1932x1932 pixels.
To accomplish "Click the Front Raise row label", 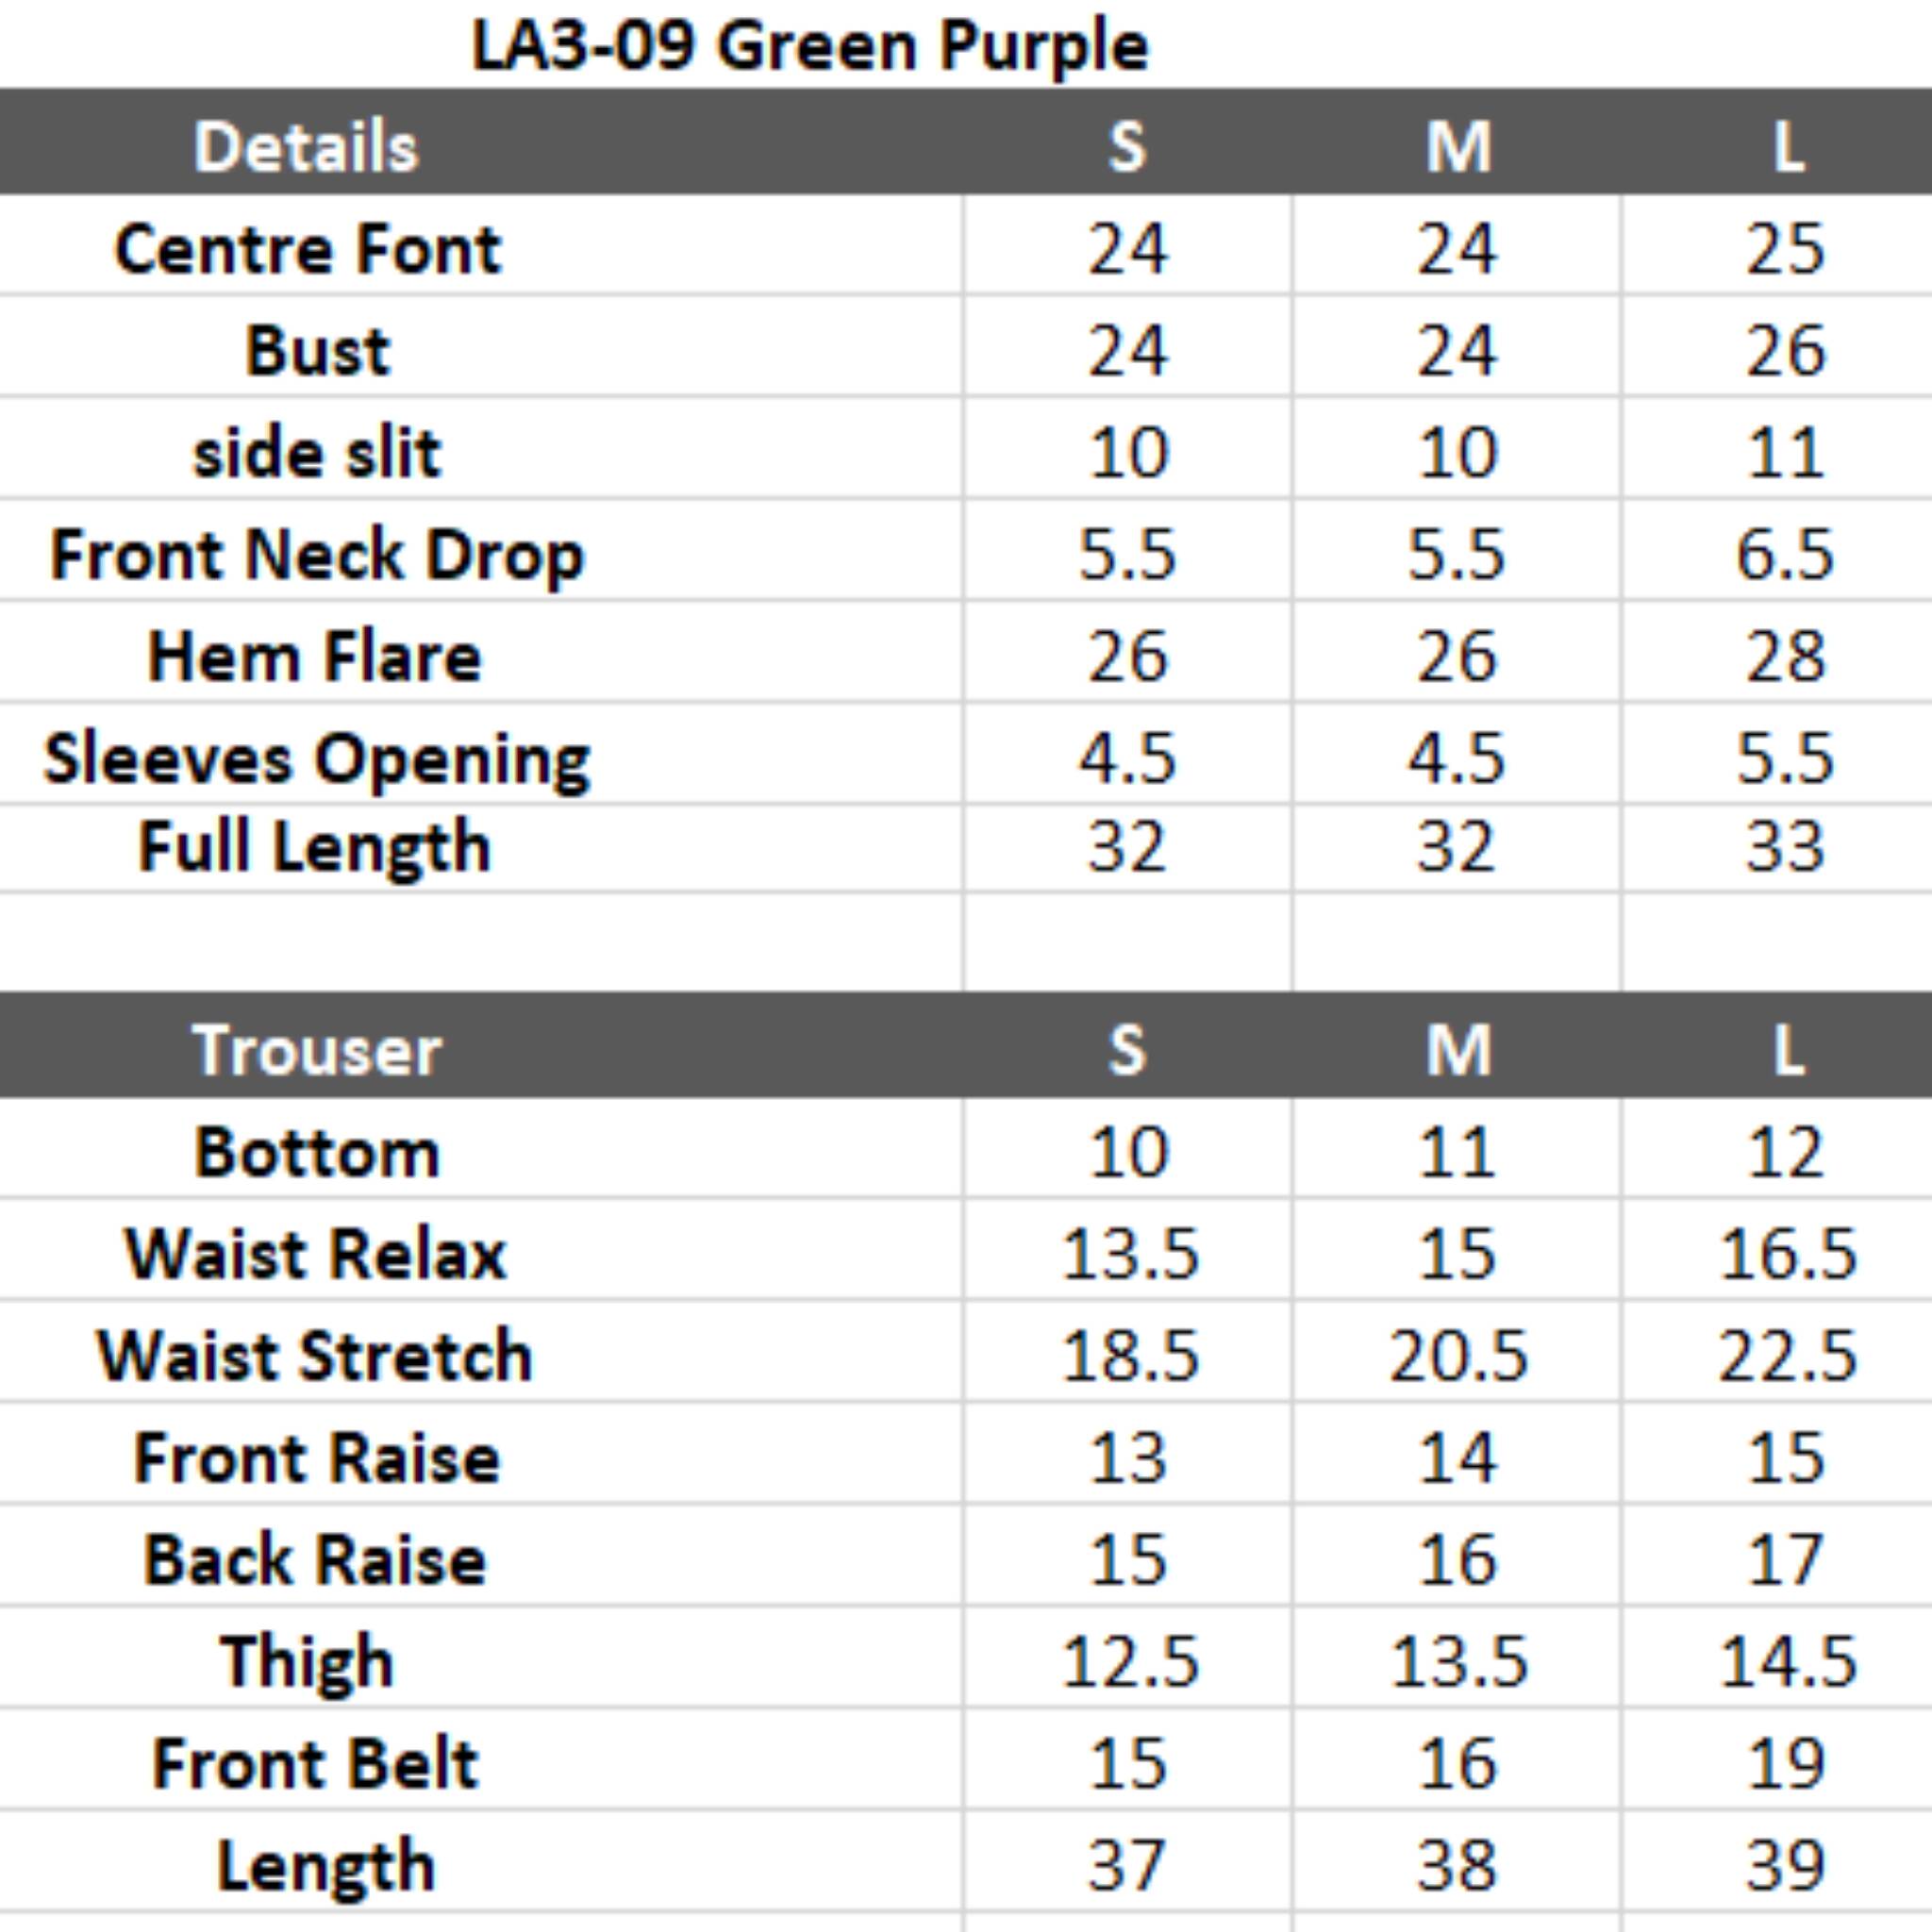I will pos(316,1458).
